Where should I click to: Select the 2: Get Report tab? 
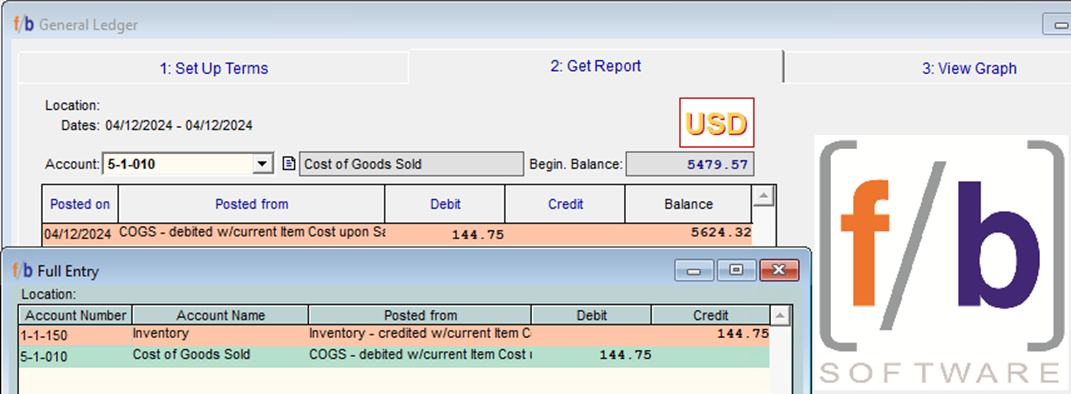pyautogui.click(x=596, y=66)
